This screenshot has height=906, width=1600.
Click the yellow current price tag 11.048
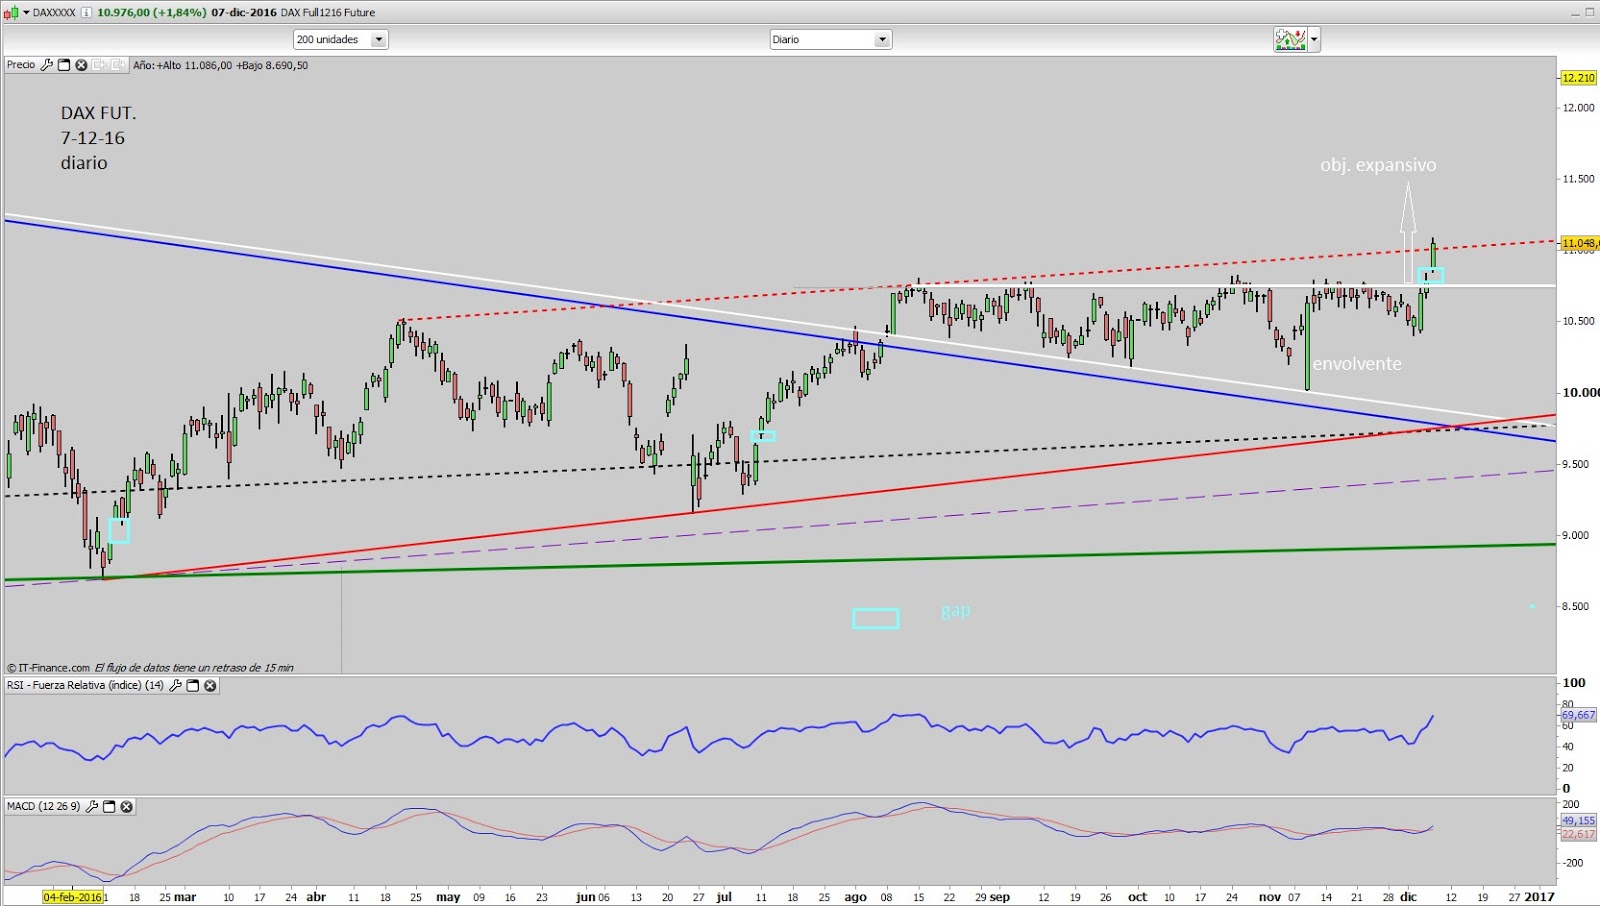coord(1580,243)
